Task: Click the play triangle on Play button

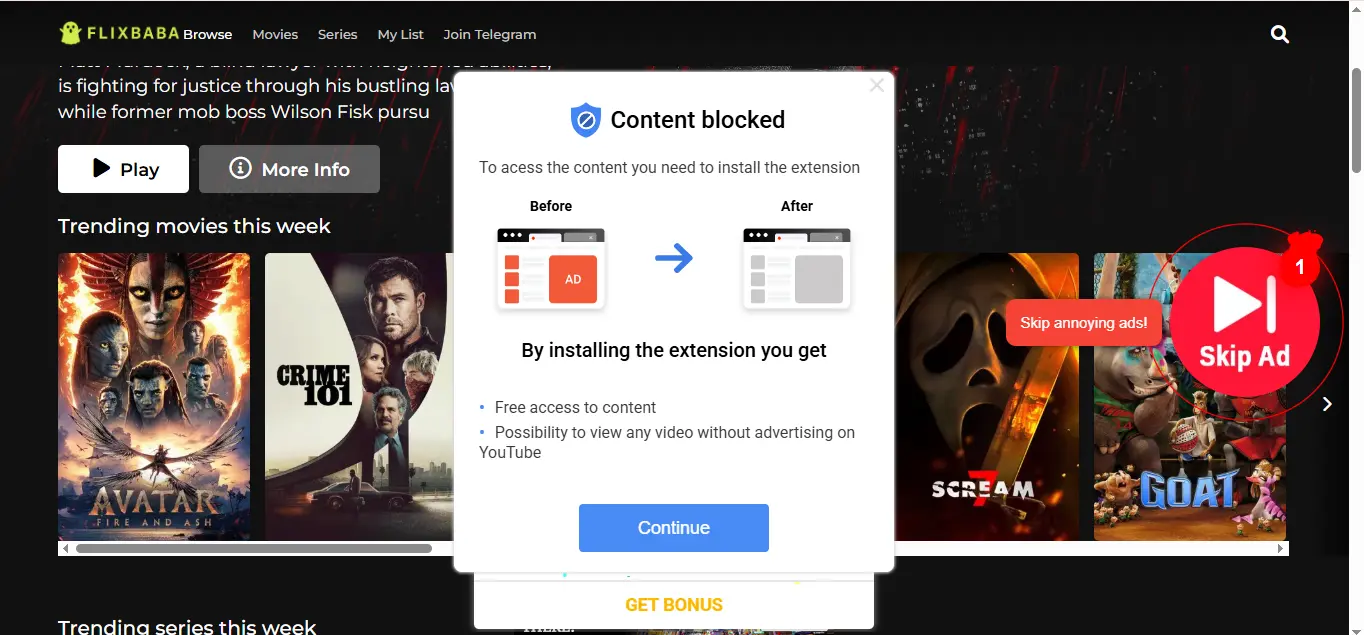Action: point(101,168)
